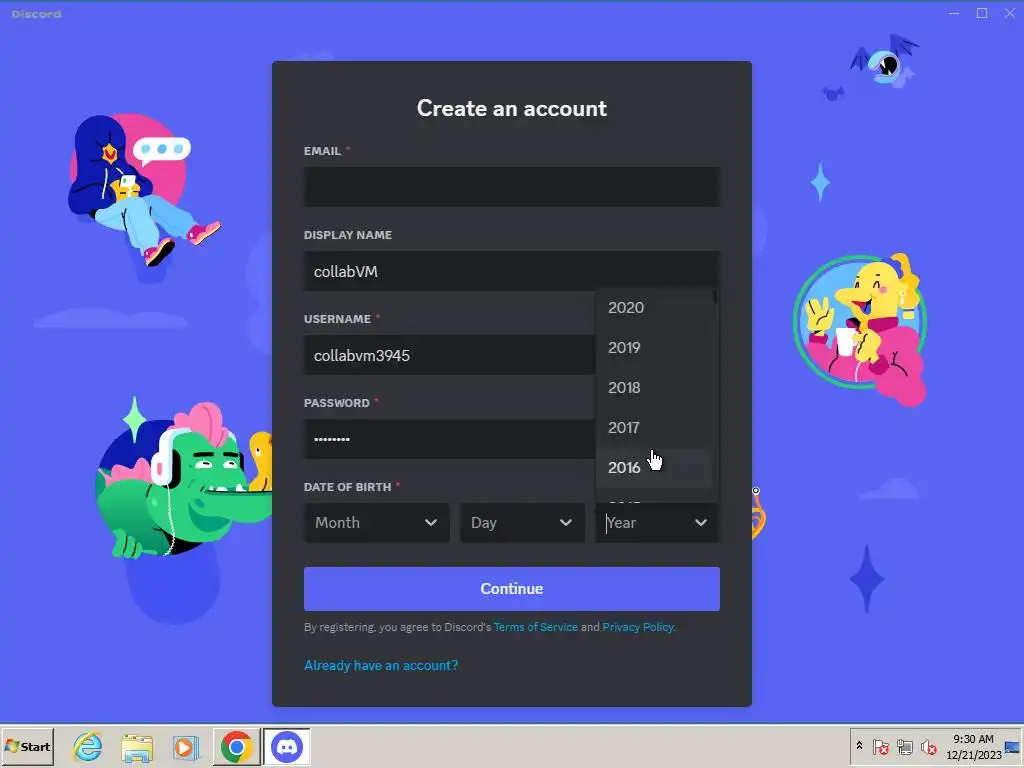
Task: Open the Windows Start menu
Action: (27, 746)
